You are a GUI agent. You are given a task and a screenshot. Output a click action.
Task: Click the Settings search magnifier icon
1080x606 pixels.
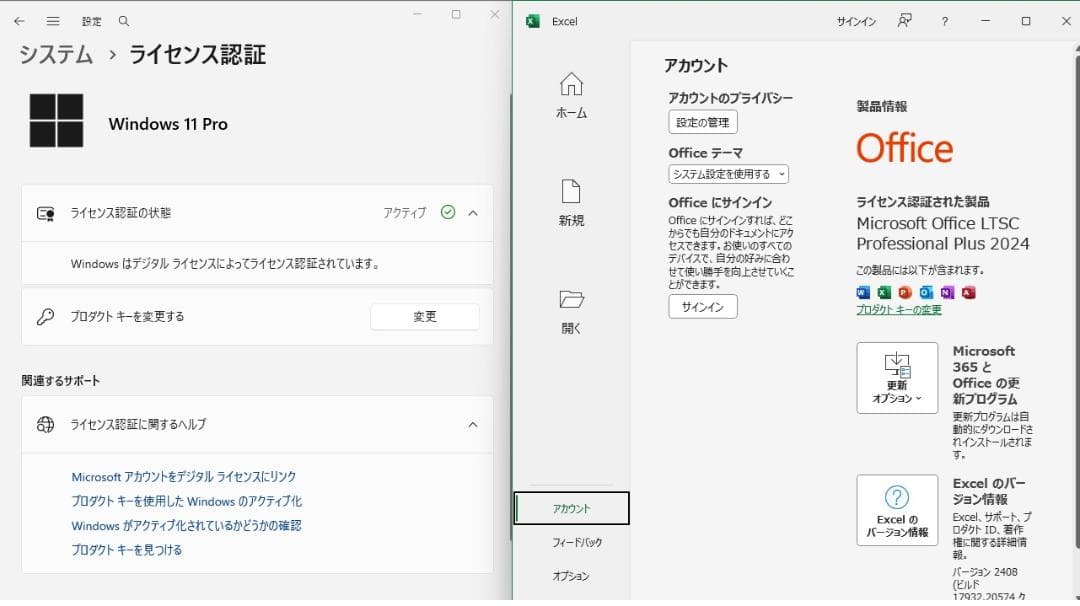(124, 21)
